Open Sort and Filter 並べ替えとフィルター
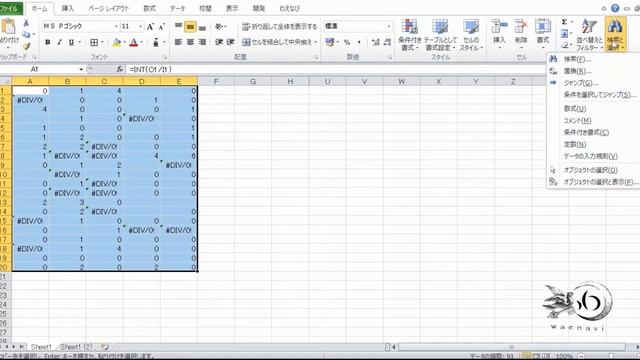 click(x=589, y=35)
